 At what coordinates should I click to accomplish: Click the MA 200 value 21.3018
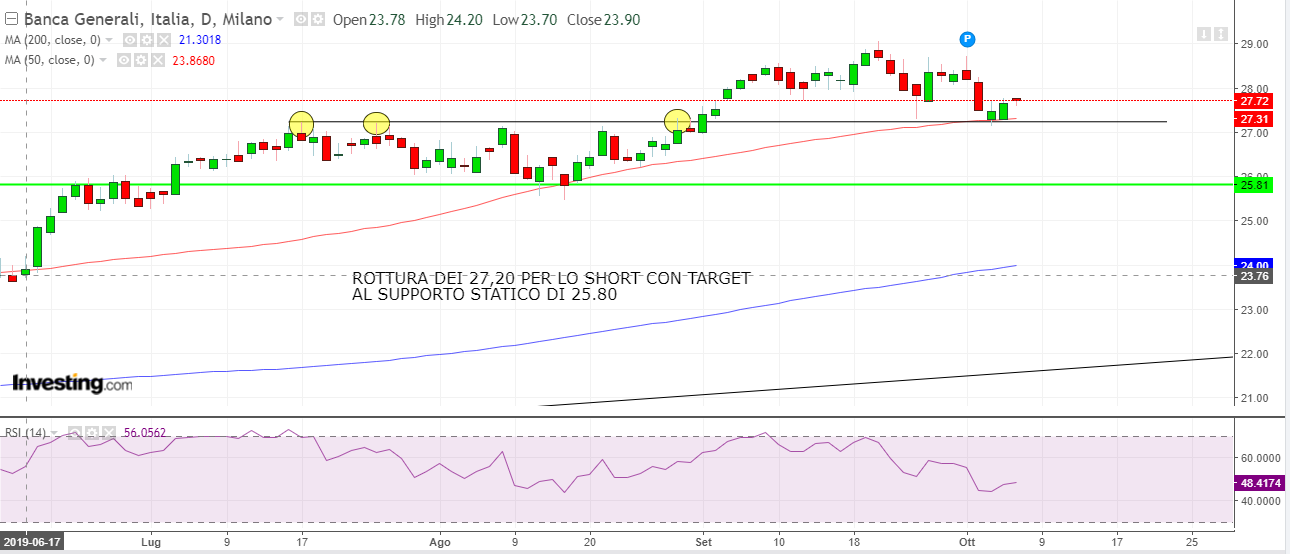(x=199, y=40)
